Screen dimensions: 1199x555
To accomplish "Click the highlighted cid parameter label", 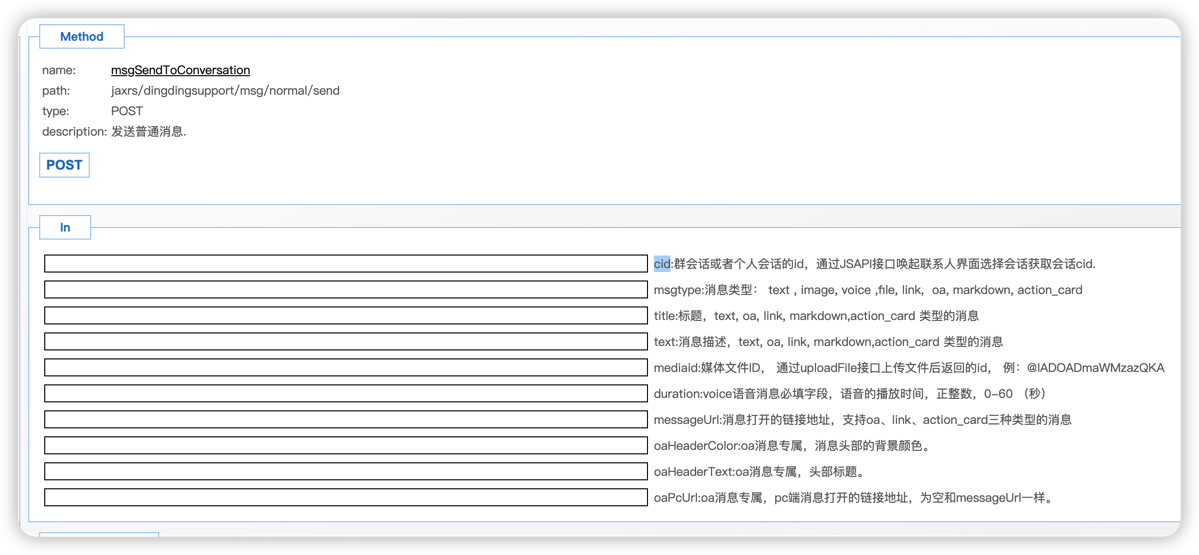I will click(x=662, y=264).
